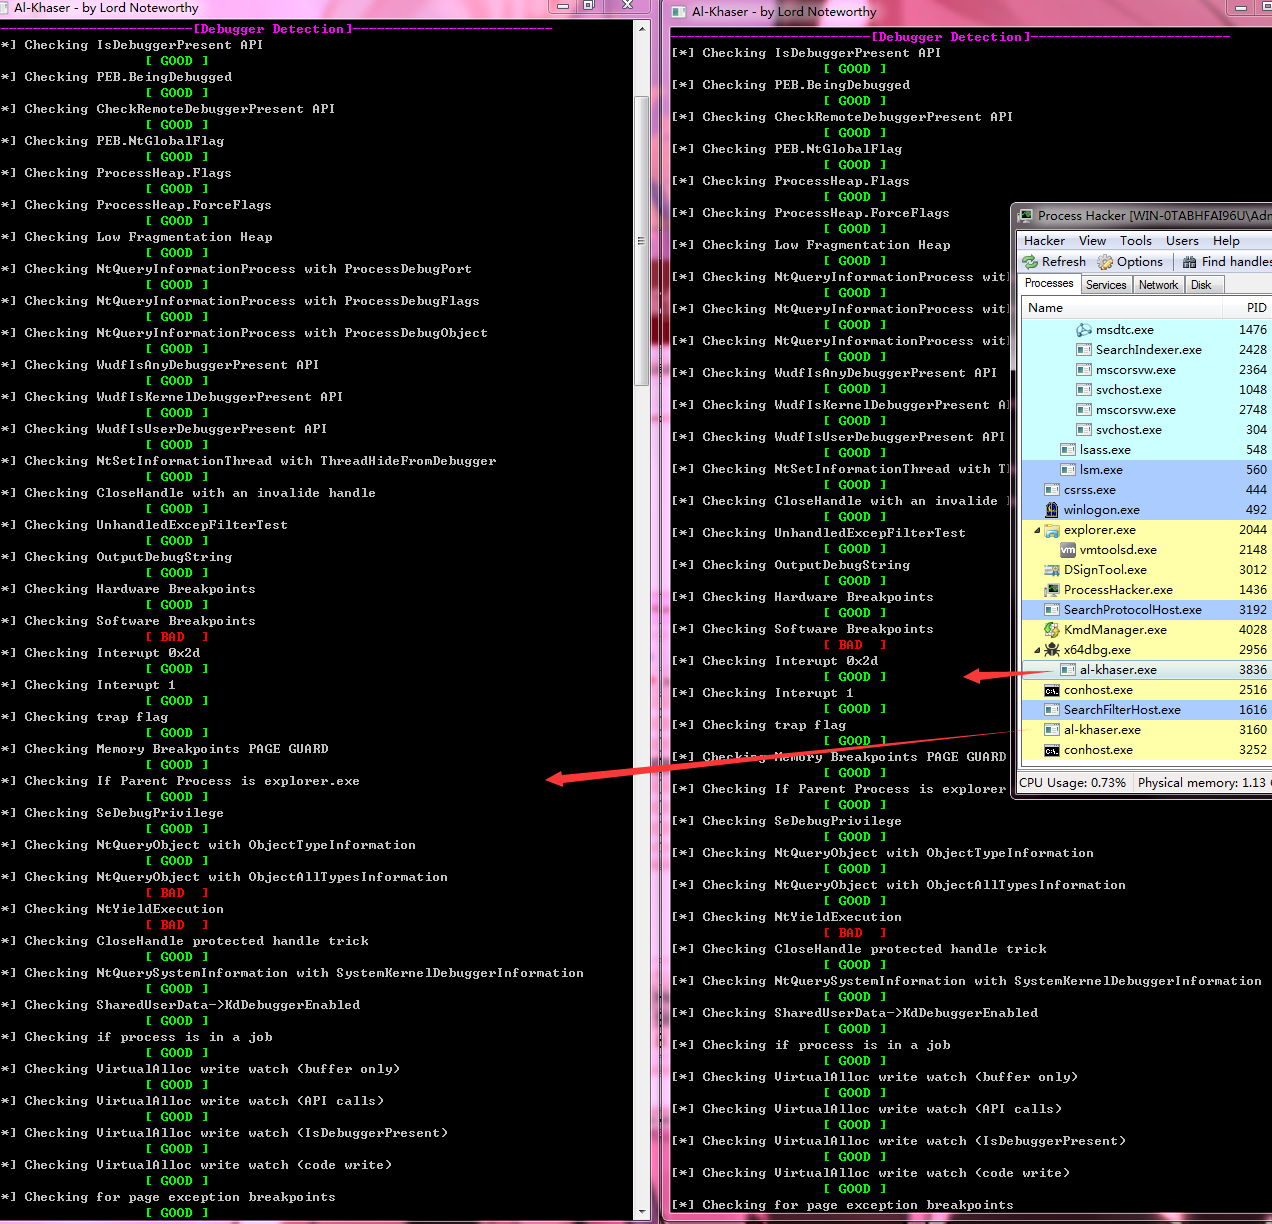Click the vmtoolsd.exe vm icon
This screenshot has height=1224, width=1272.
pyautogui.click(x=1068, y=550)
